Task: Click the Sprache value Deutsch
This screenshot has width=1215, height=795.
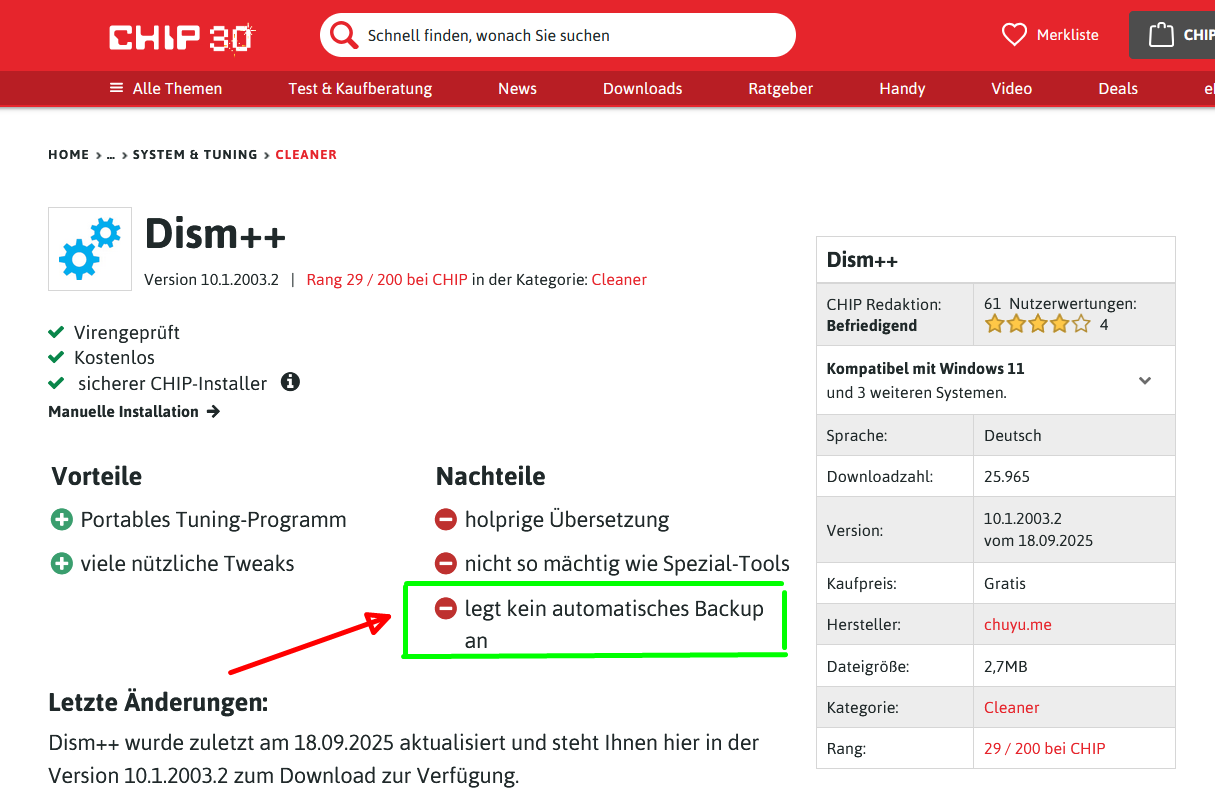Action: pos(1013,436)
